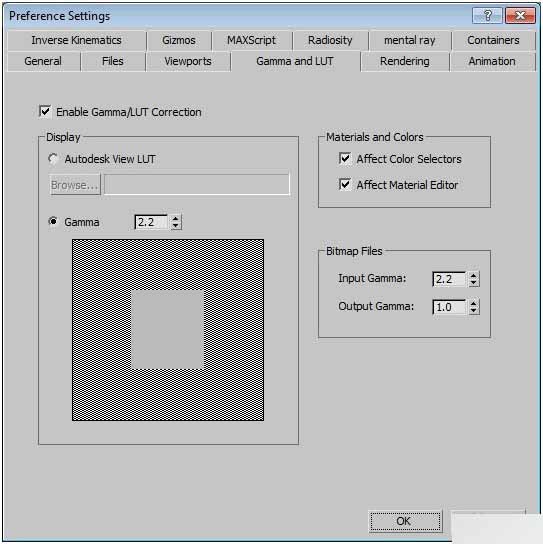Click the Input Gamma value field
Viewport: 543px width, 544px height.
pyautogui.click(x=449, y=279)
